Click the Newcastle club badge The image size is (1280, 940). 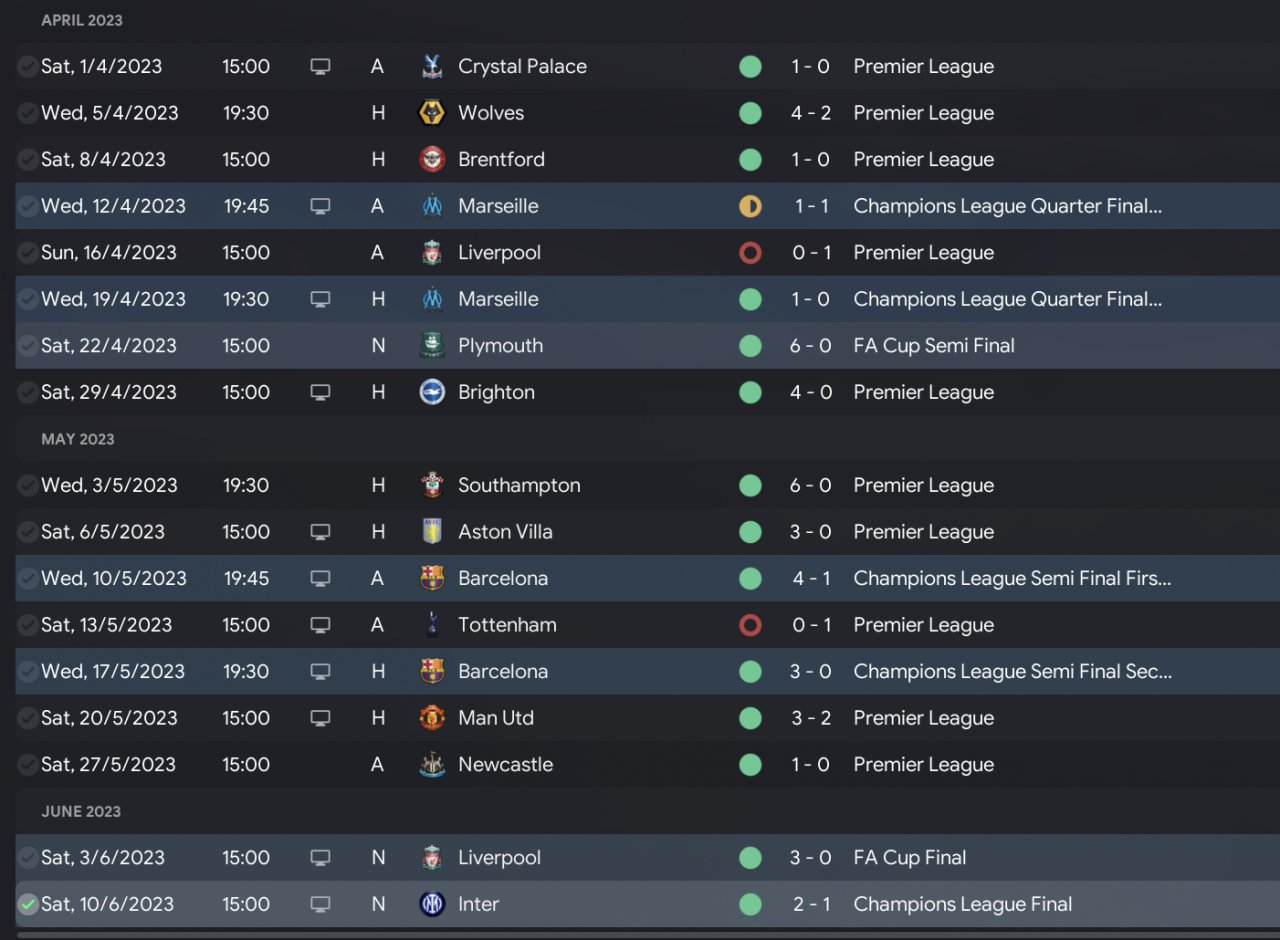(432, 765)
